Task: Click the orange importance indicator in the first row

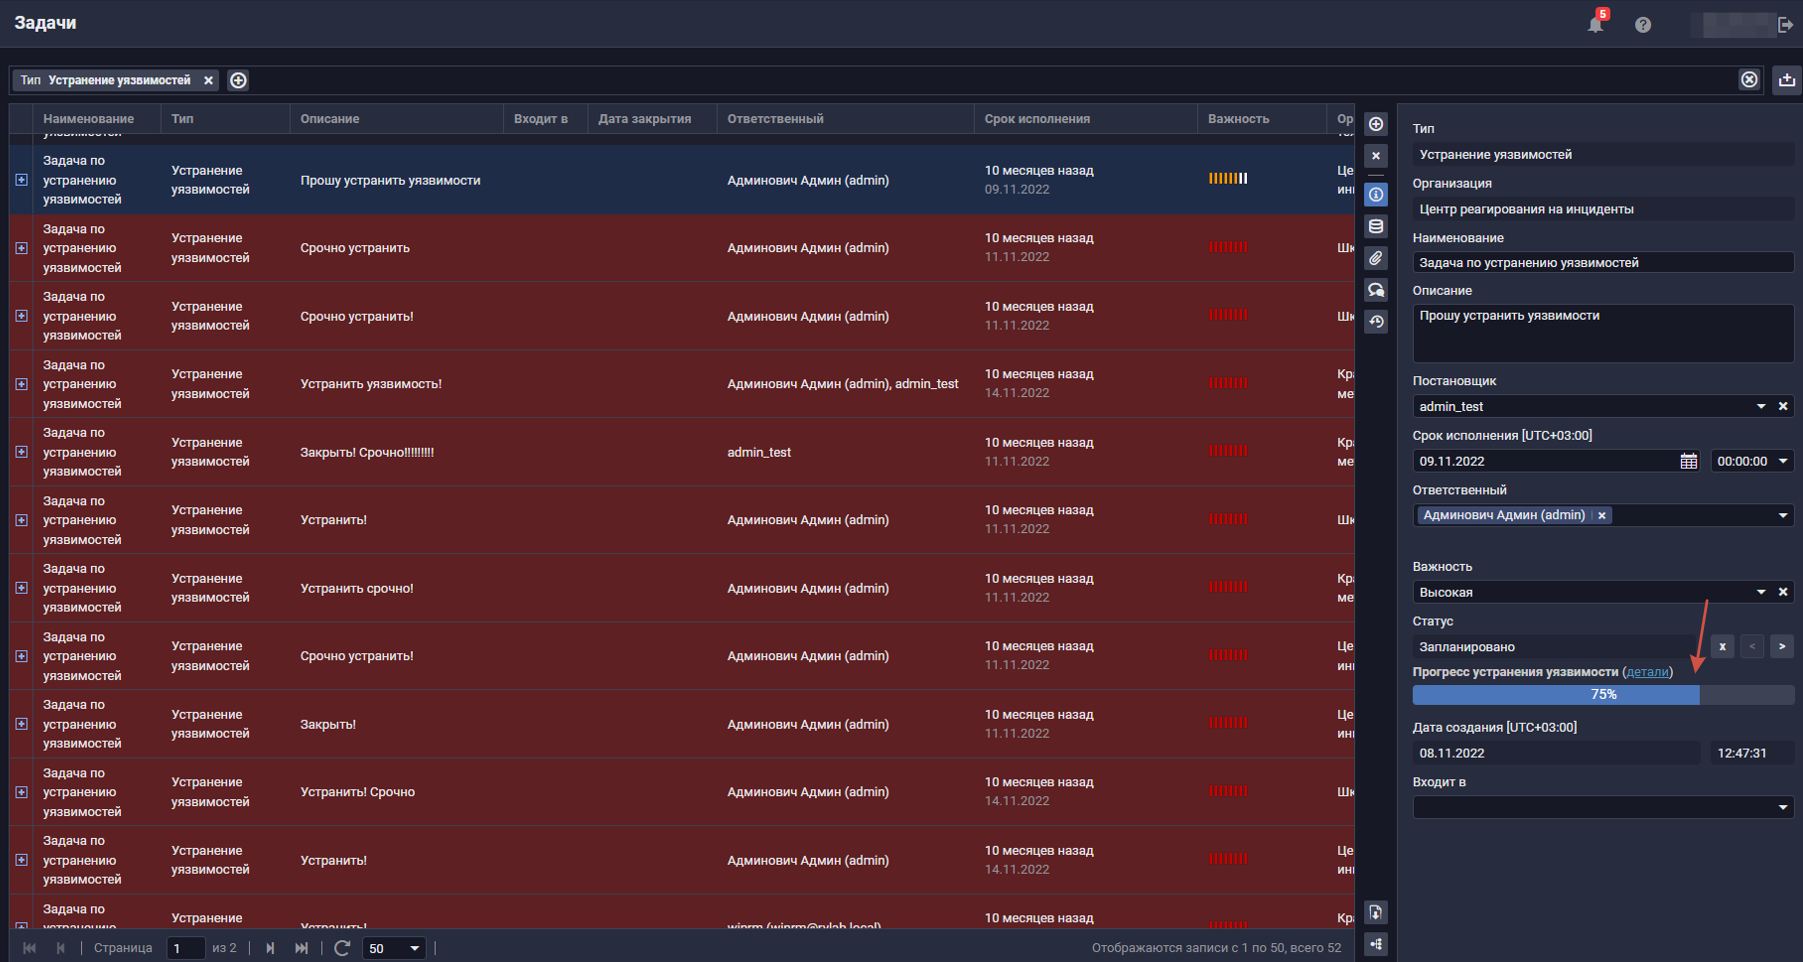Action: 1228,179
